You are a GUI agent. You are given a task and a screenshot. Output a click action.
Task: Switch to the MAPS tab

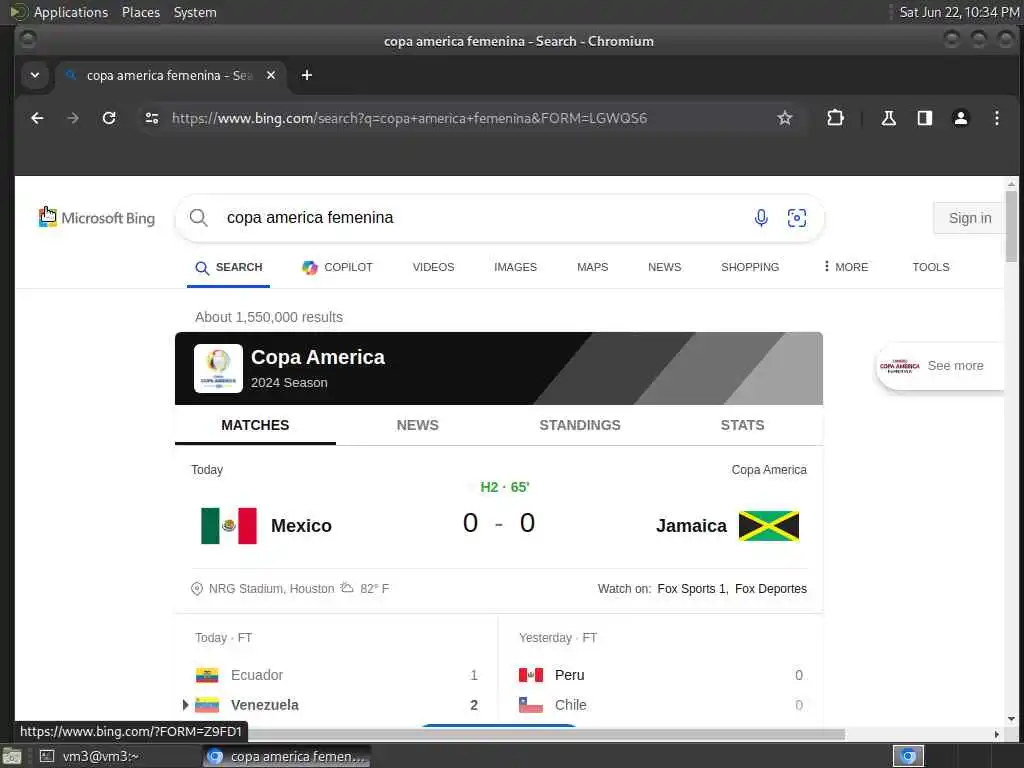(x=592, y=267)
